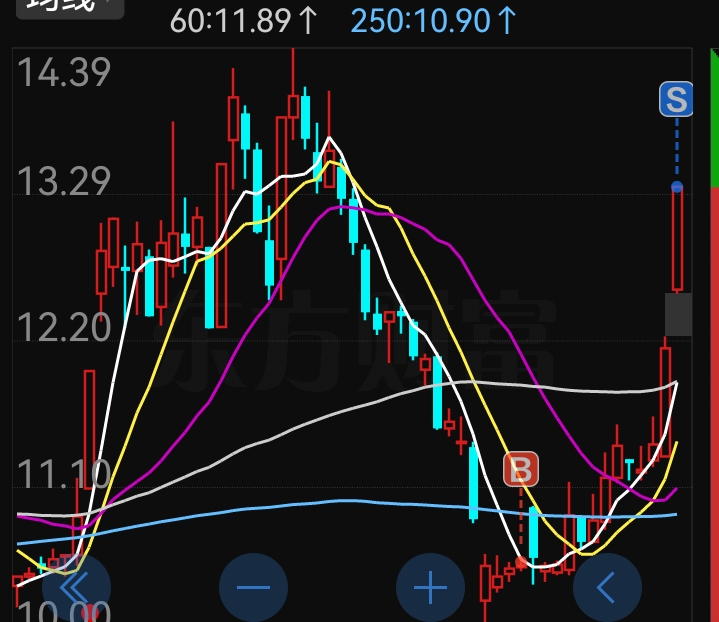Image resolution: width=719 pixels, height=622 pixels.
Task: Tap the zoom out minus button
Action: point(254,587)
